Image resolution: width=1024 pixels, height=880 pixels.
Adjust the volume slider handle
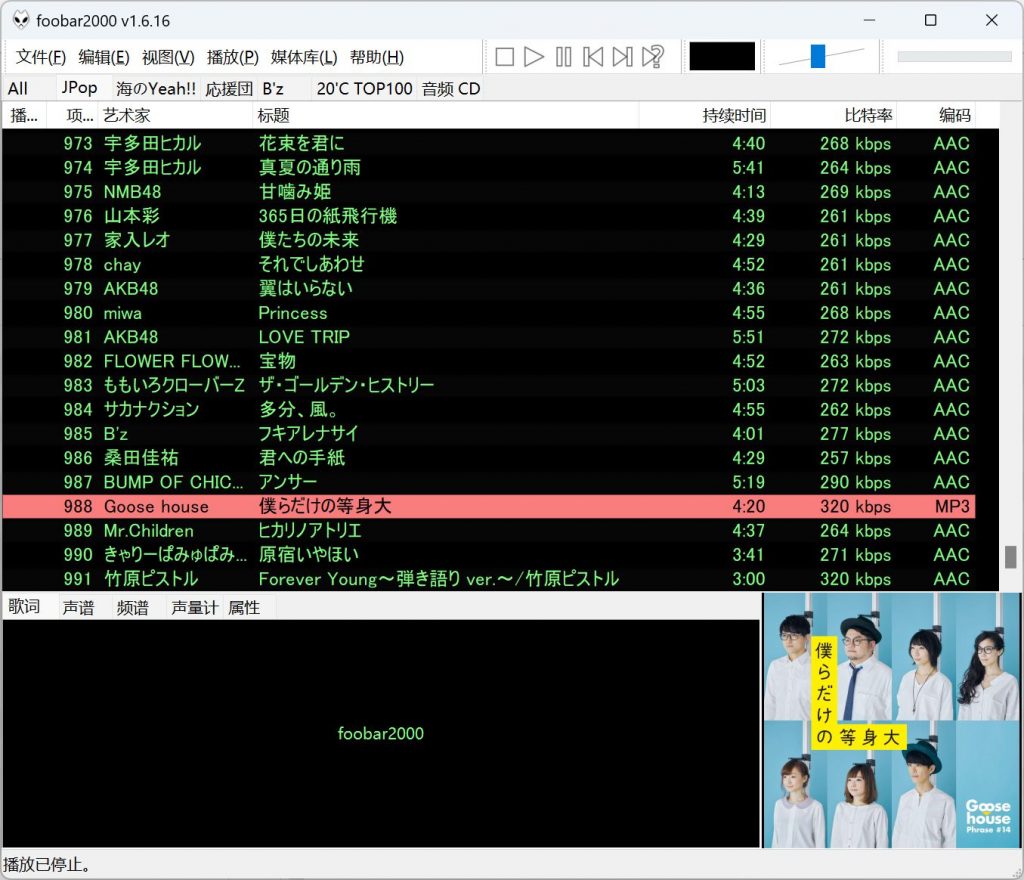[818, 56]
